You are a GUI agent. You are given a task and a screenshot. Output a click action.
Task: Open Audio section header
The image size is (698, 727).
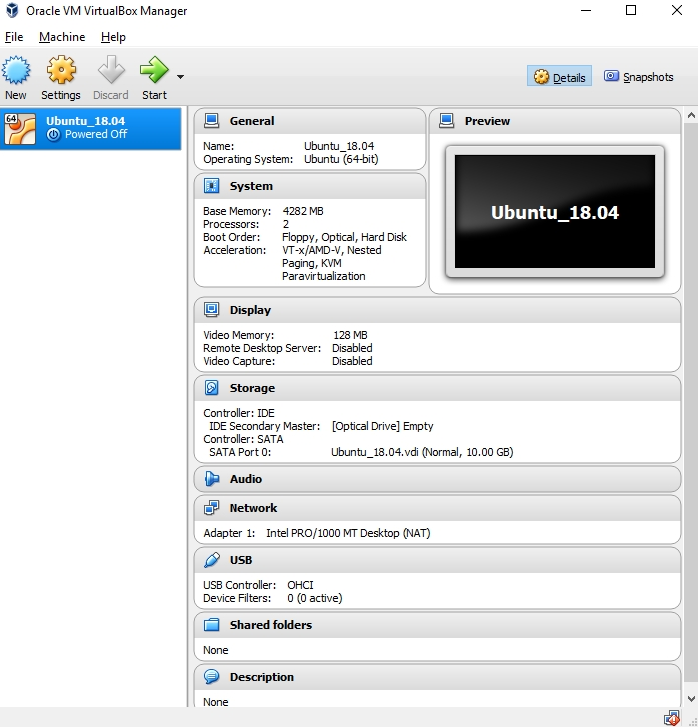point(246,479)
